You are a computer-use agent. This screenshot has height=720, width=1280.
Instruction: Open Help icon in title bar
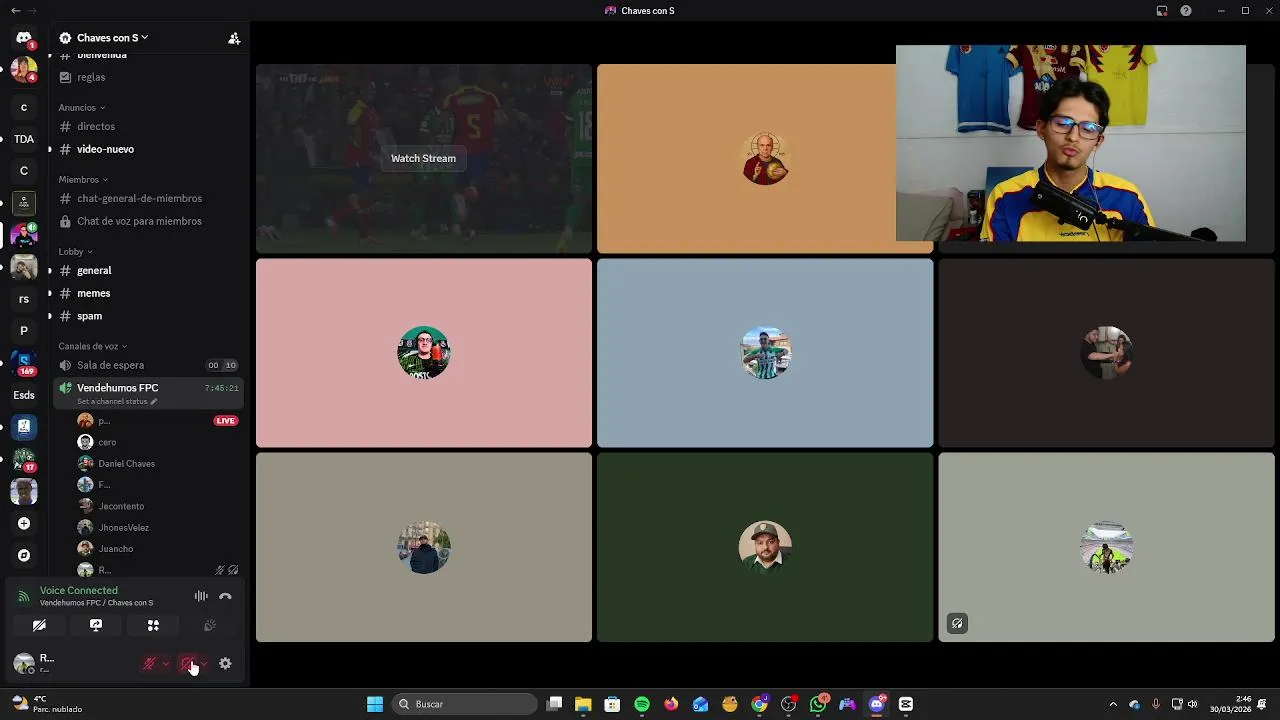point(1186,11)
